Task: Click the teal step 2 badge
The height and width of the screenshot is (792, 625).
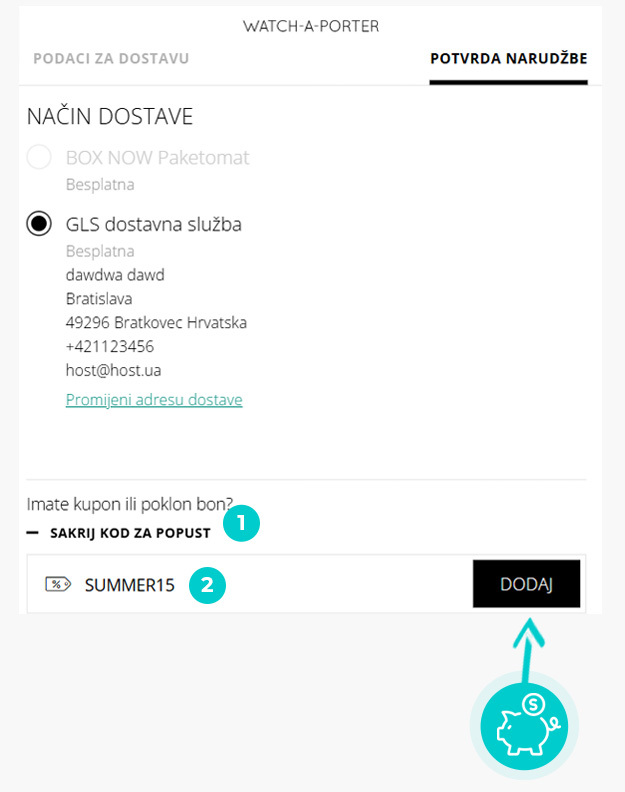Action: pos(207,585)
